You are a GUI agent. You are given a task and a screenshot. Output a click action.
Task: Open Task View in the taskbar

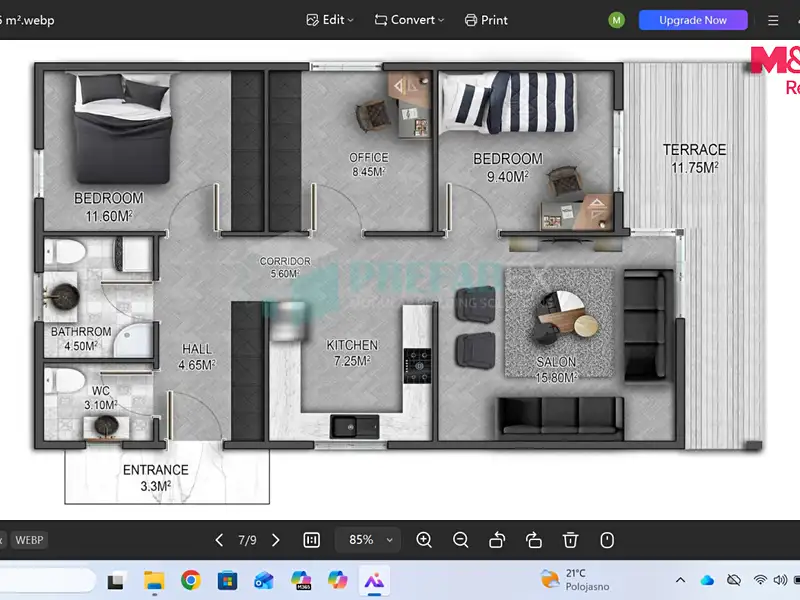(116, 581)
